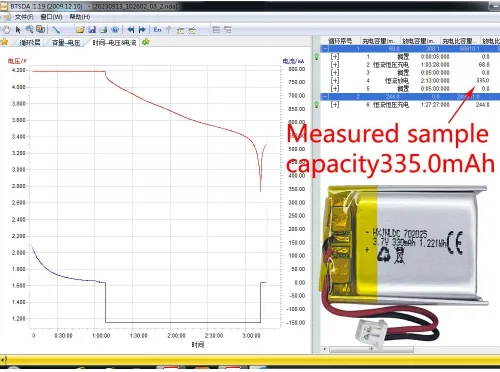Click the BTSDA application title bar icon
The height and width of the screenshot is (372, 500).
[4, 6]
